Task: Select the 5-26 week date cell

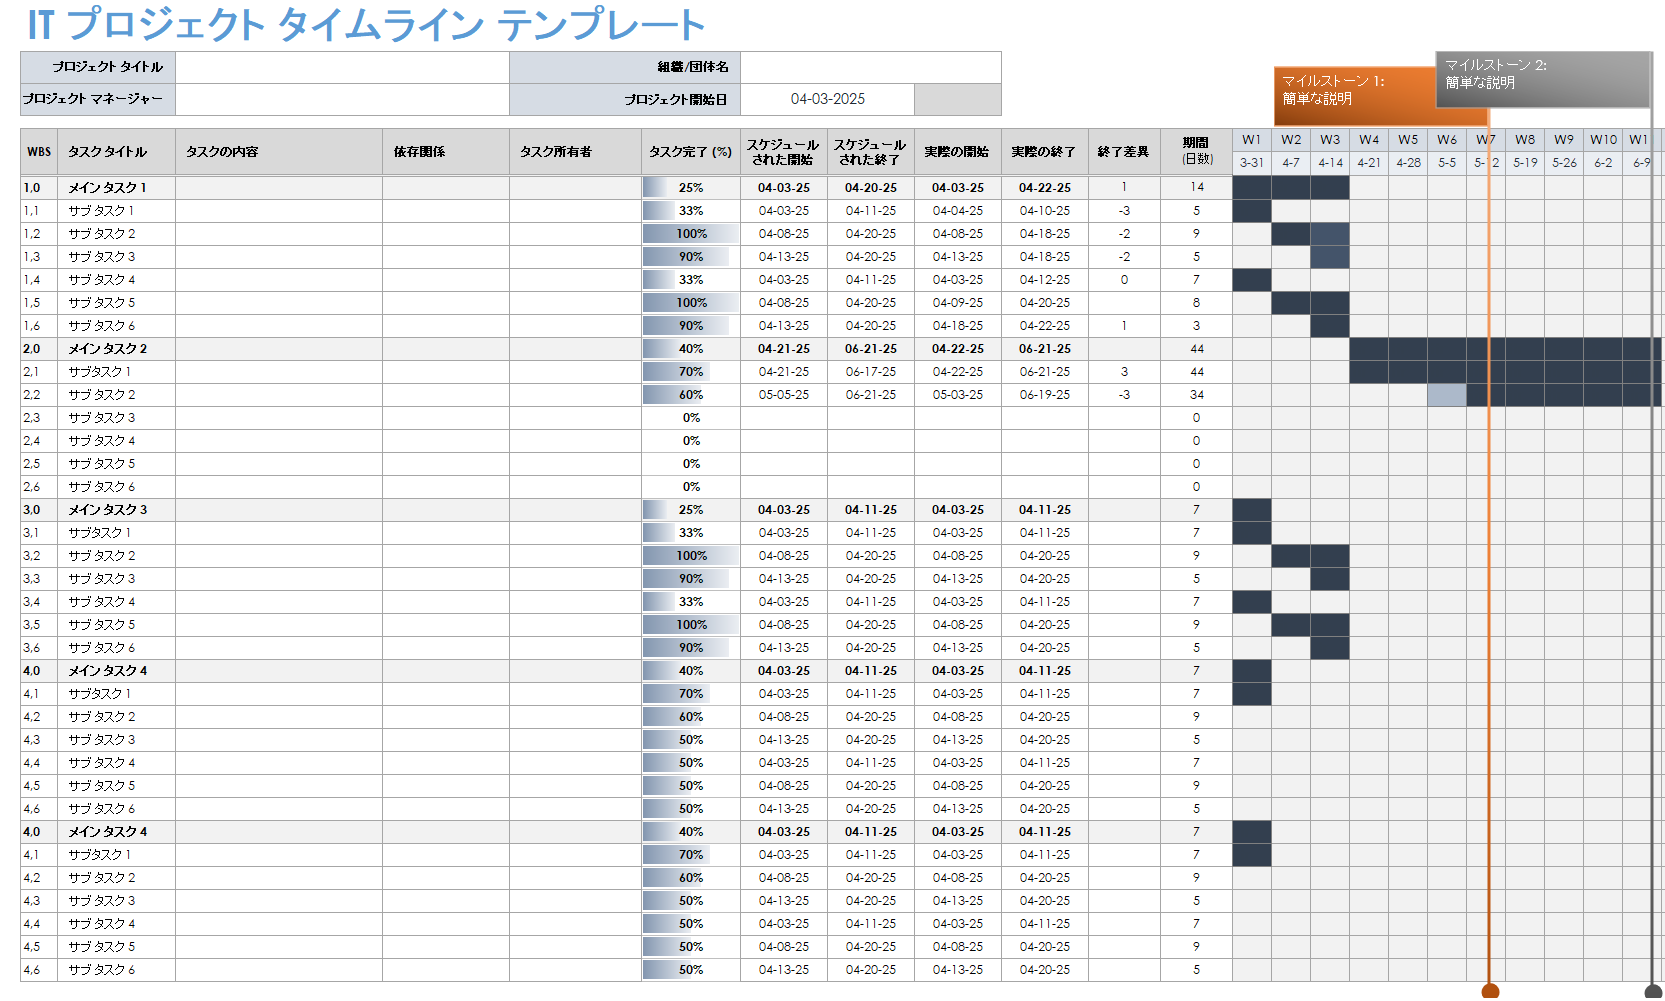Action: 1564,163
